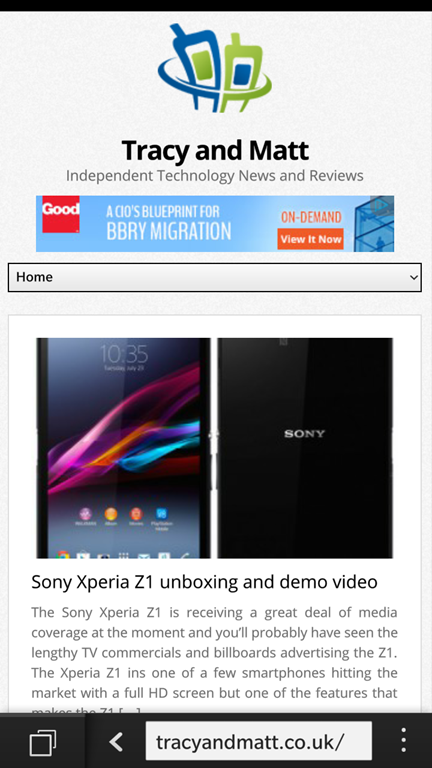
Task: Click the AdChoices triangle icon on banner
Action: (x=382, y=206)
